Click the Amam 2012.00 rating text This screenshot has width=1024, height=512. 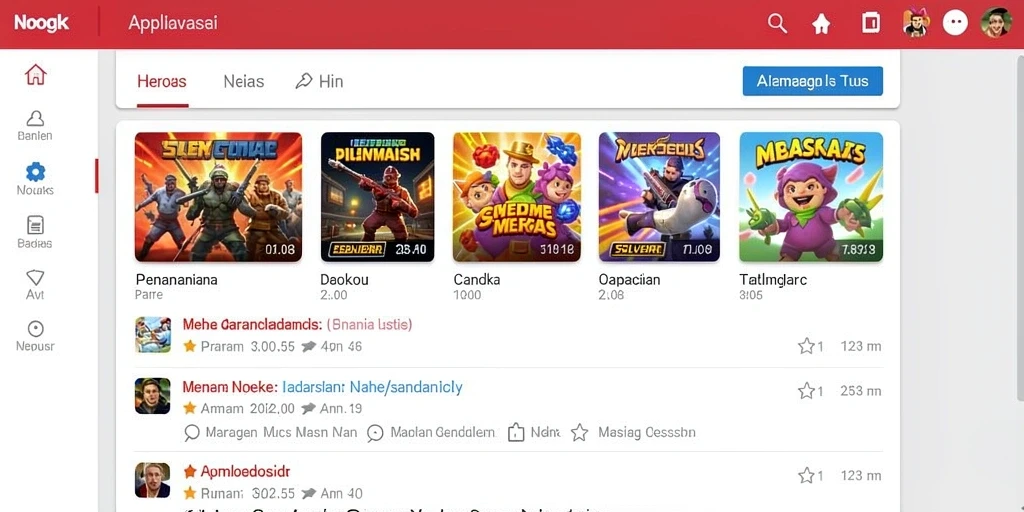click(248, 409)
